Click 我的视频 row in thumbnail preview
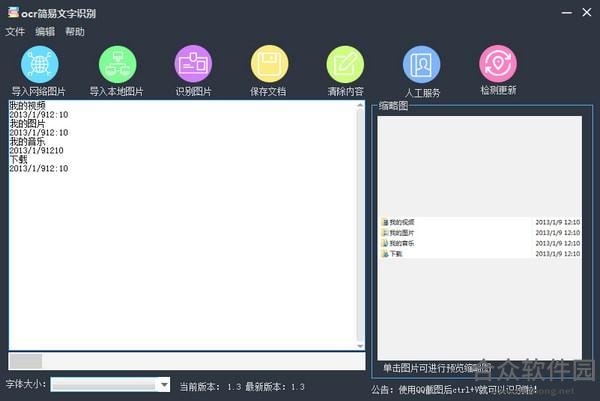The image size is (600, 401). coord(481,222)
